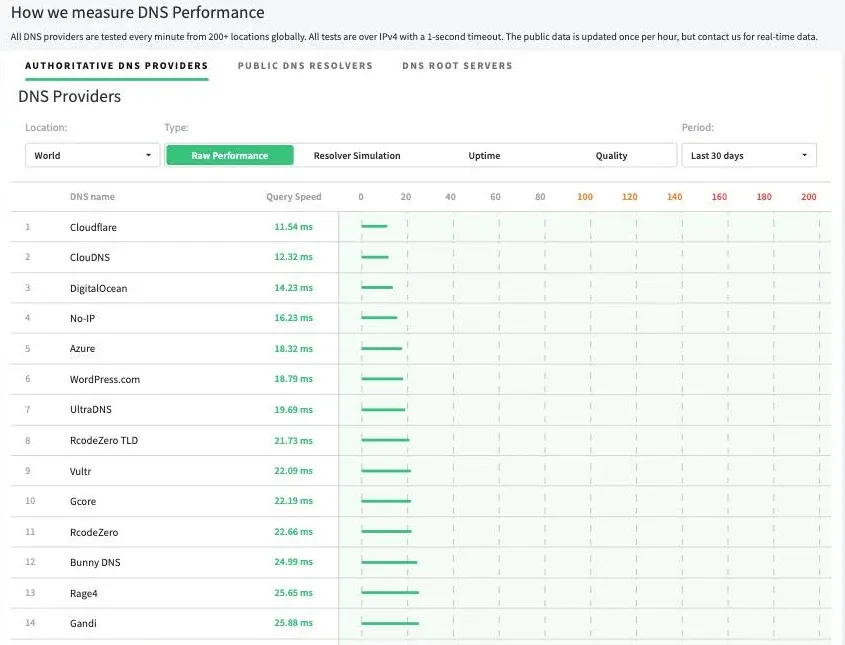Select the Resolver Simulation type
845x645 pixels.
point(357,155)
